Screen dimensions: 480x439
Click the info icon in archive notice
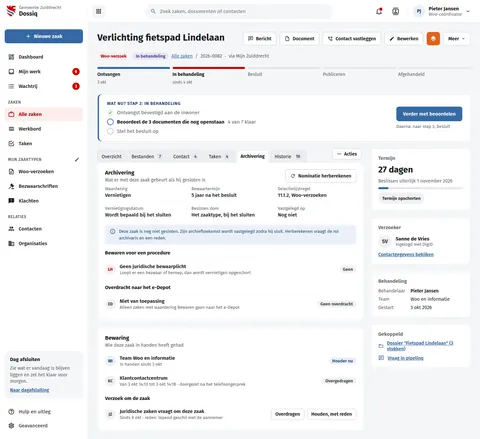click(x=113, y=231)
